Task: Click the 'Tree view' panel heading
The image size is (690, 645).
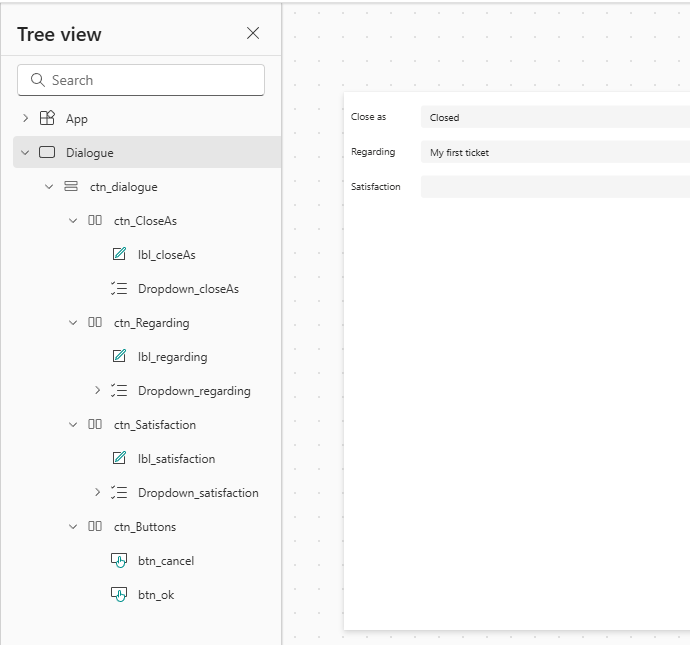Action: 59,34
